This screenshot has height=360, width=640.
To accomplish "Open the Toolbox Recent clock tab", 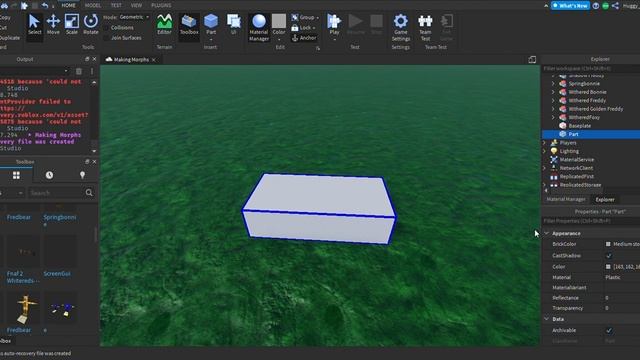I will 49,175.
